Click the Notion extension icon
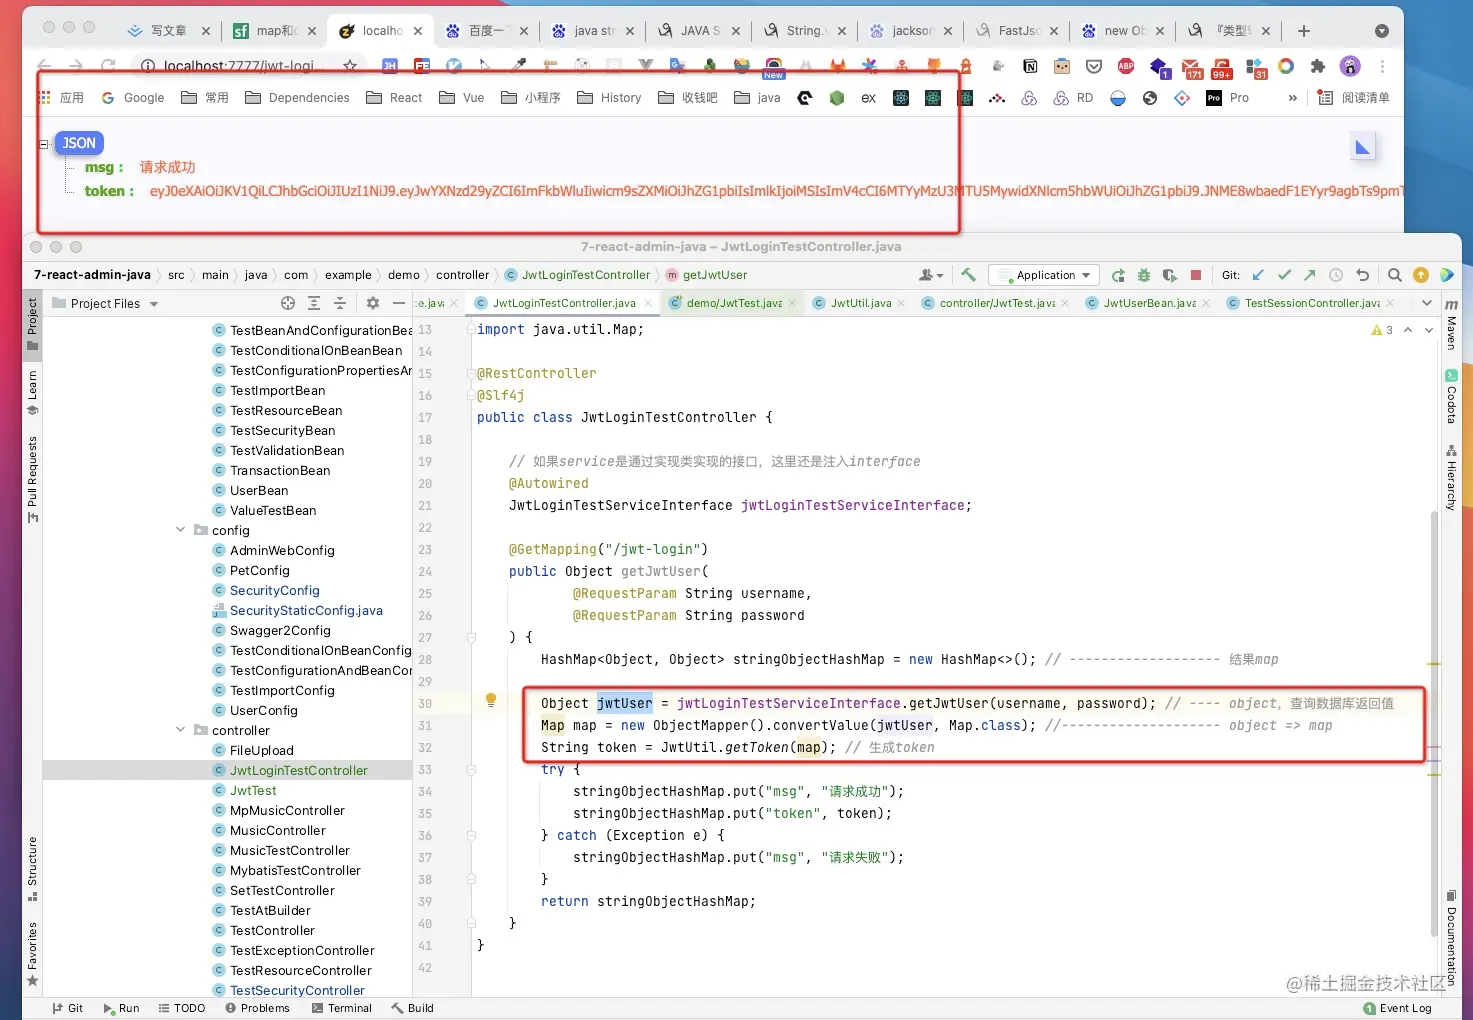The height and width of the screenshot is (1020, 1473). (x=1030, y=66)
